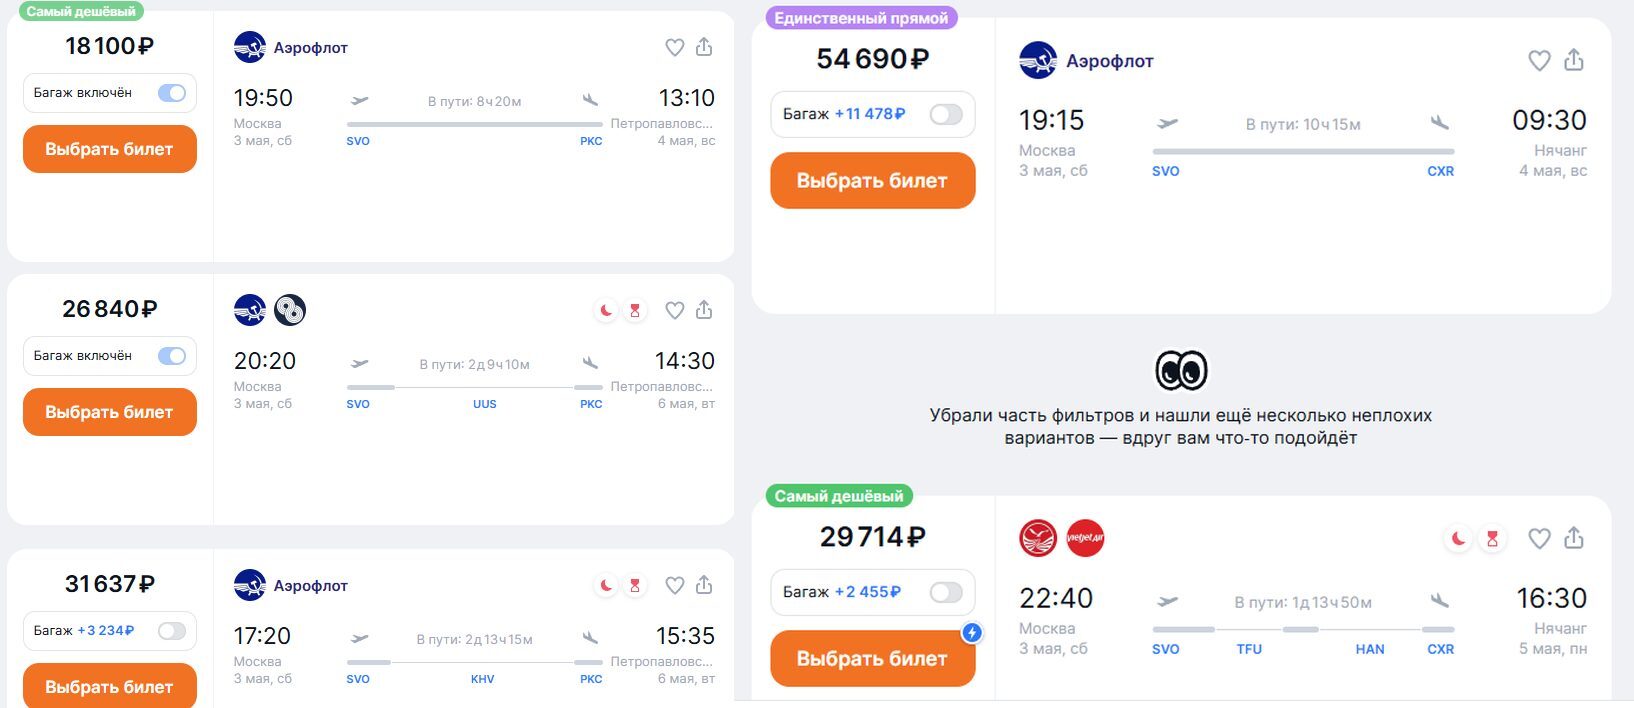
Task: Click the long-layover hourglass icon on the 26 840₽ ticket
Action: pyautogui.click(x=634, y=310)
